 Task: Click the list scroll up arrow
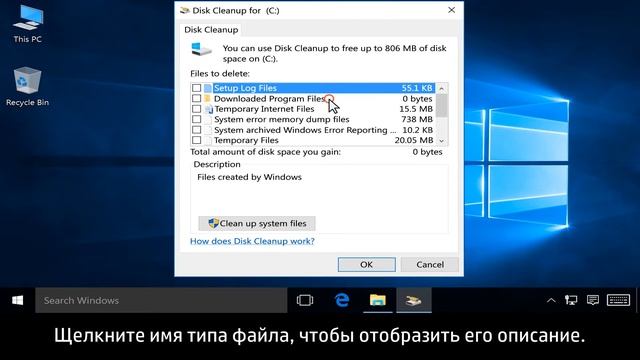442,89
